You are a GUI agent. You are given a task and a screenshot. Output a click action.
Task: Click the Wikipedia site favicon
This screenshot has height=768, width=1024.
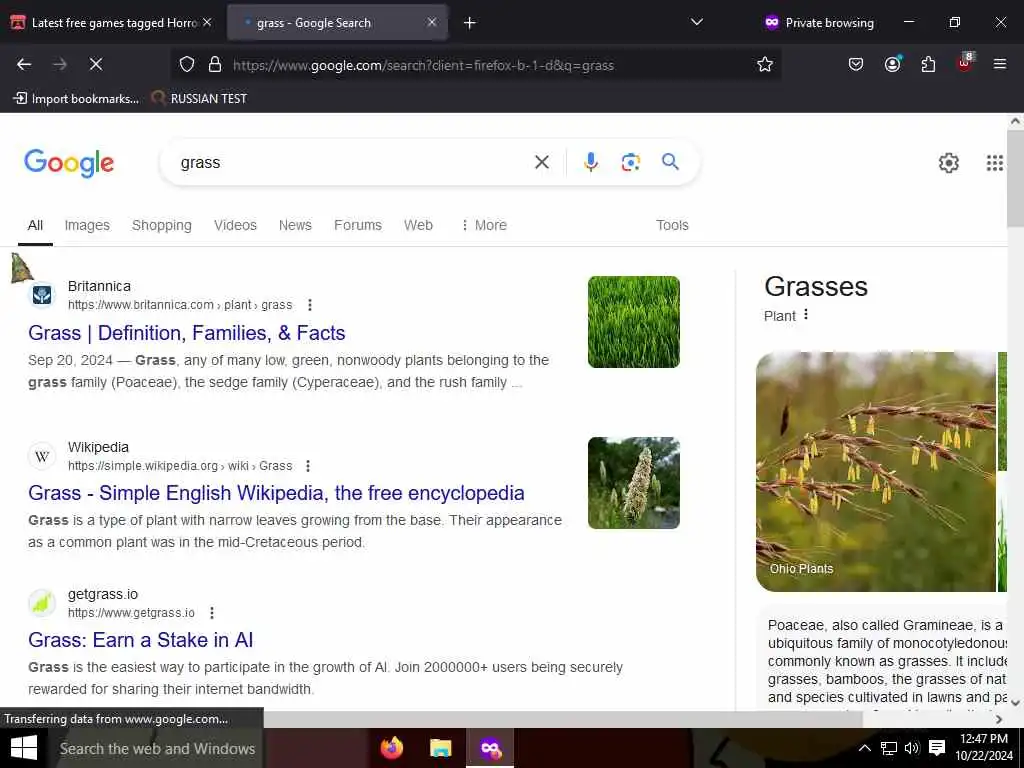[x=42, y=456]
